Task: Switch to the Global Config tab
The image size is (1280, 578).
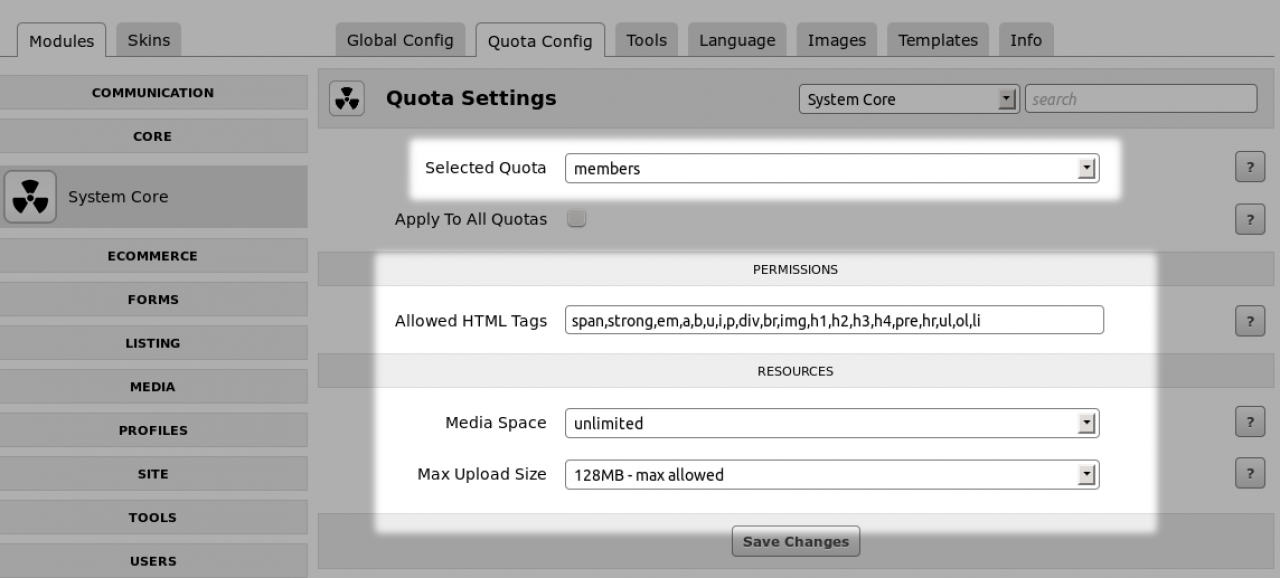Action: pyautogui.click(x=400, y=40)
